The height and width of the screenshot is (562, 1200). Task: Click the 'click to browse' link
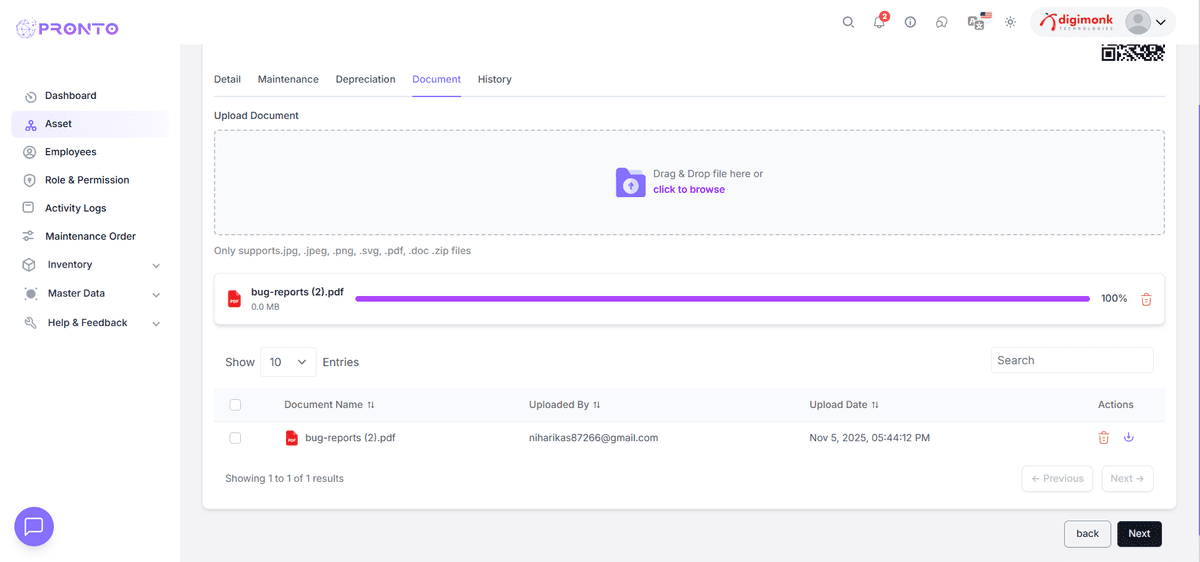[x=689, y=189]
